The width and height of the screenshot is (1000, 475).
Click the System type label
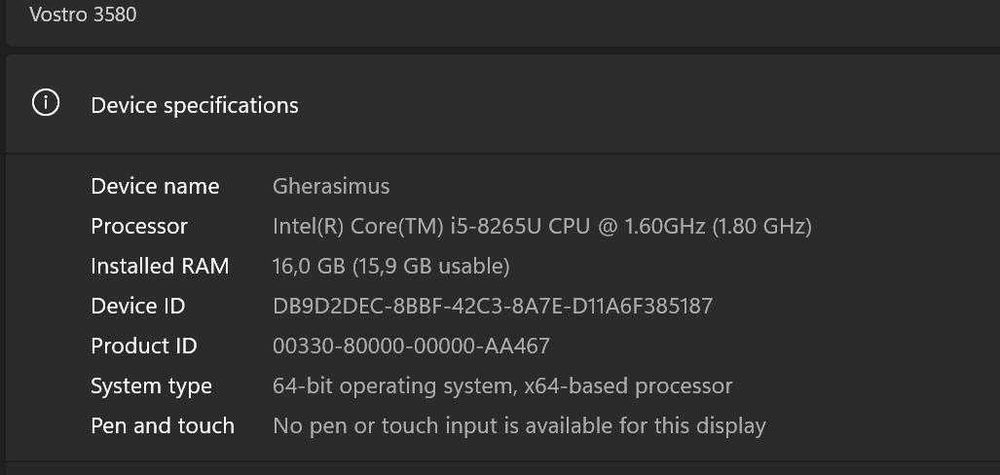coord(151,386)
